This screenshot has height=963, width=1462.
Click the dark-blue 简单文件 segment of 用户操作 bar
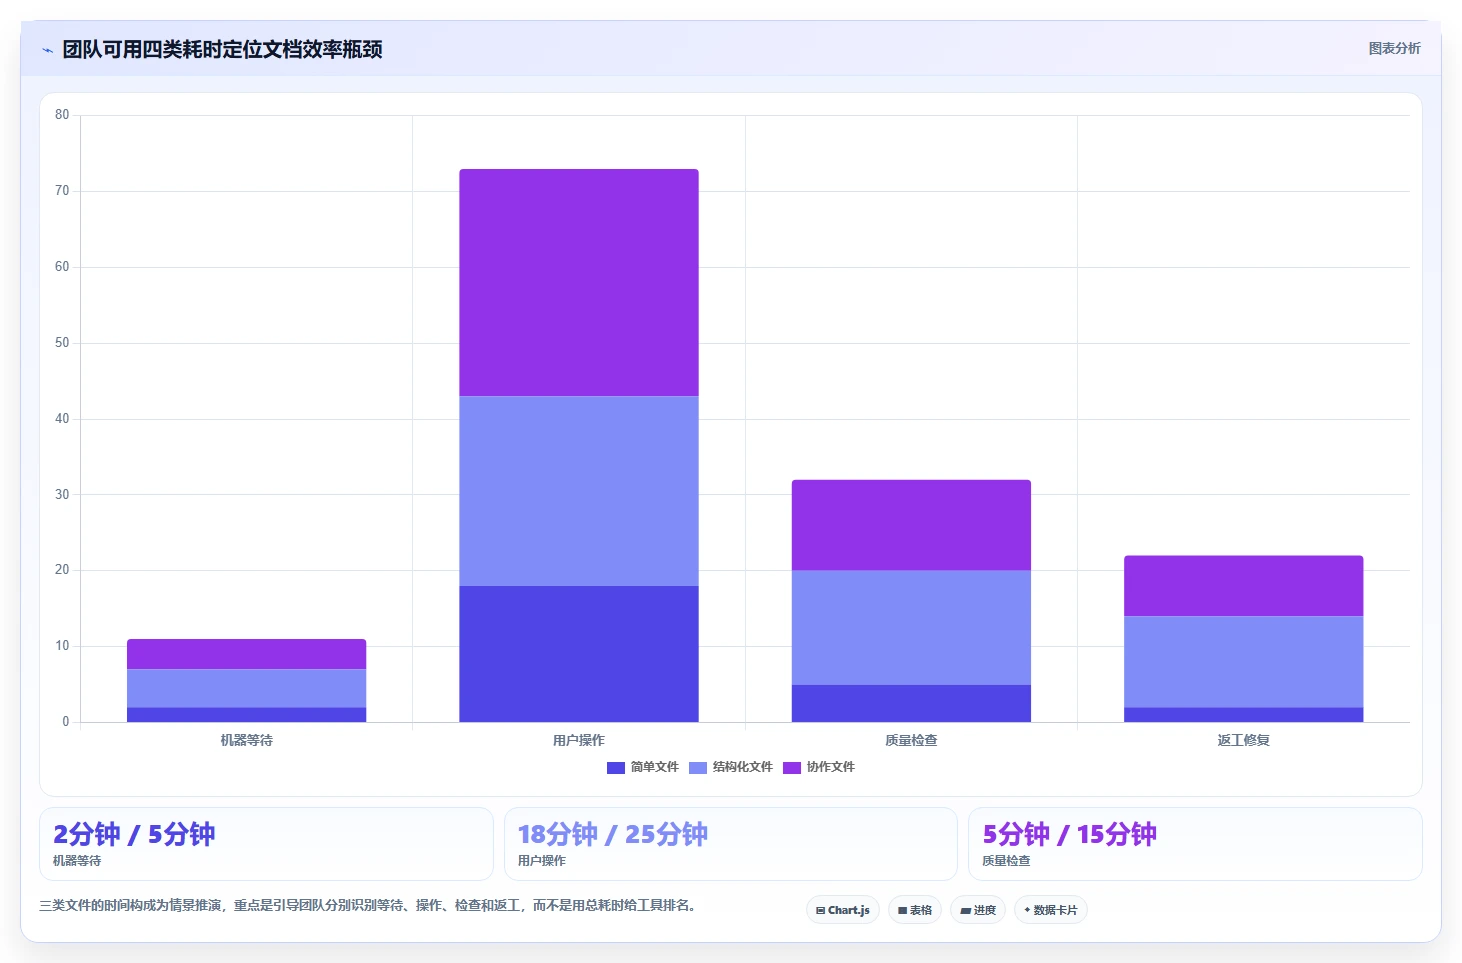(579, 654)
